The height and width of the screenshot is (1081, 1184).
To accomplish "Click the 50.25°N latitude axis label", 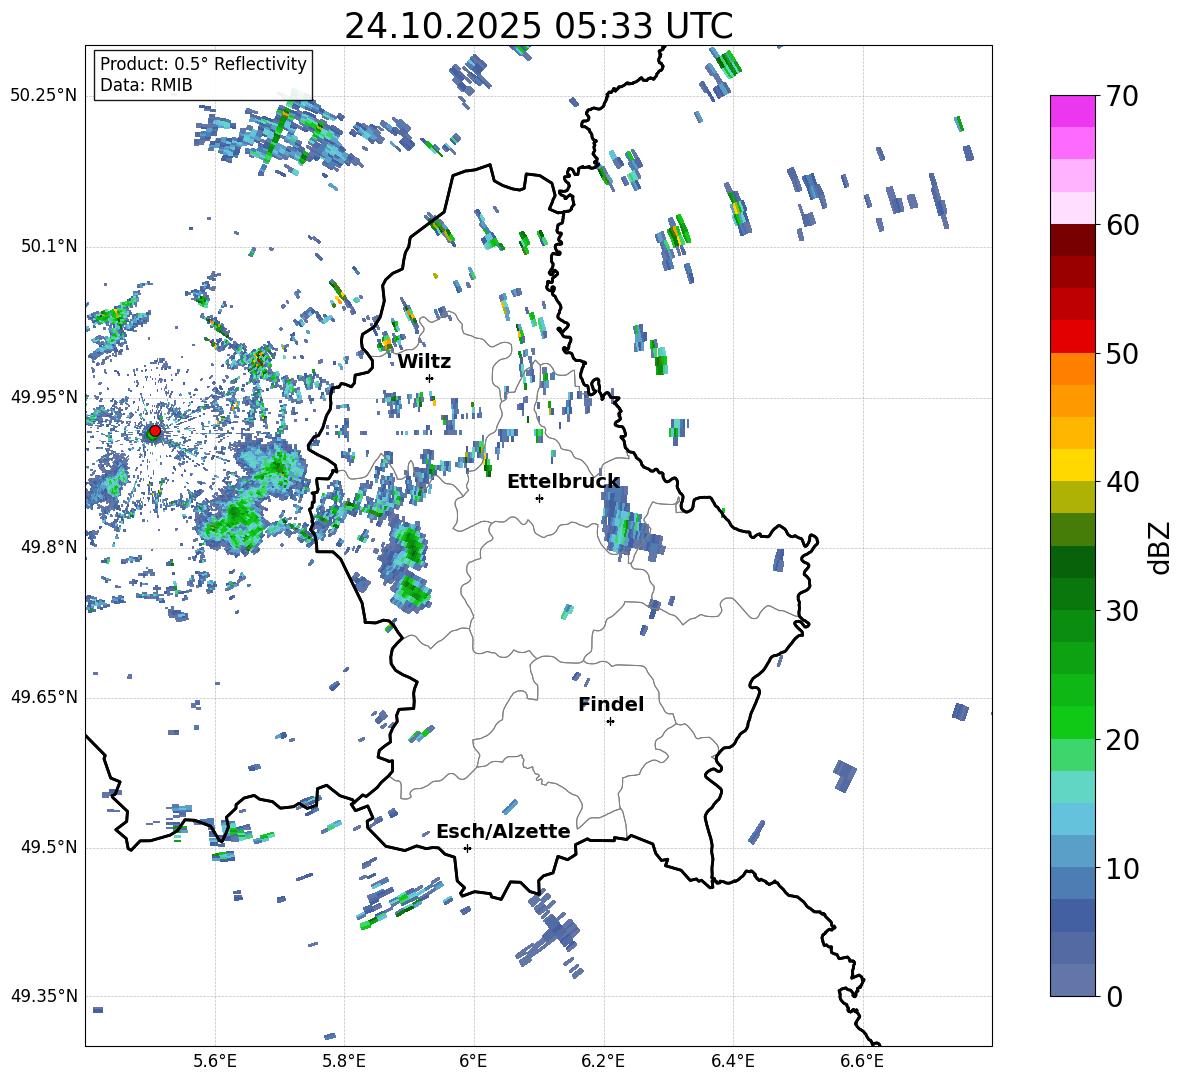I will tap(43, 96).
